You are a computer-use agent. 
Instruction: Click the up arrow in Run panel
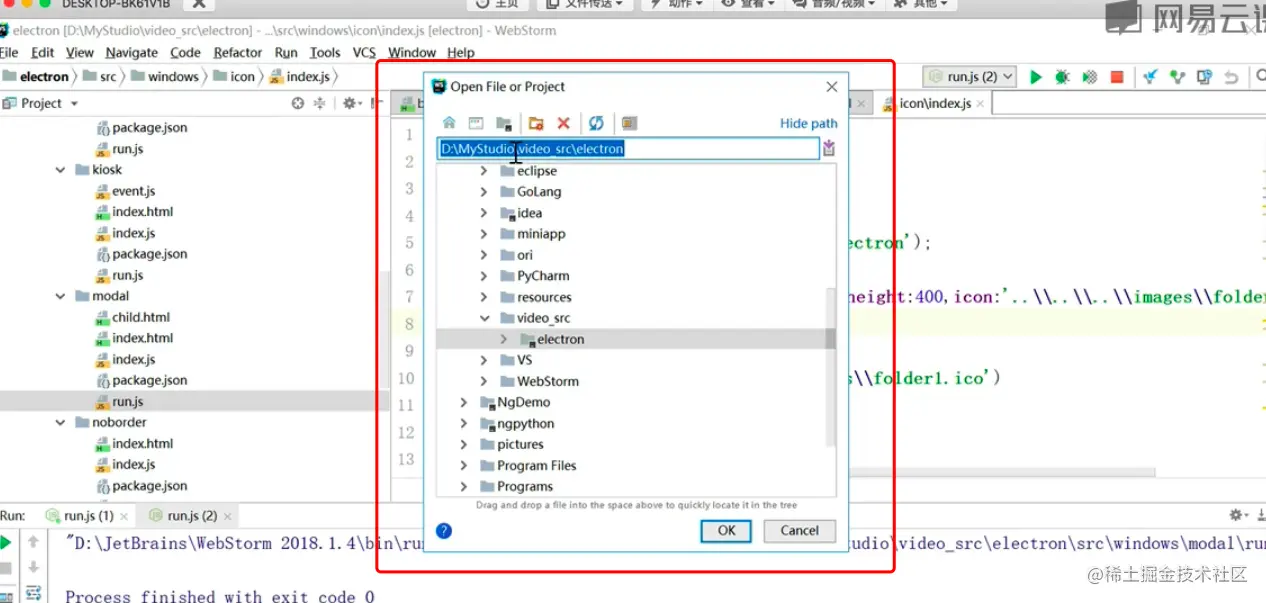click(x=33, y=543)
